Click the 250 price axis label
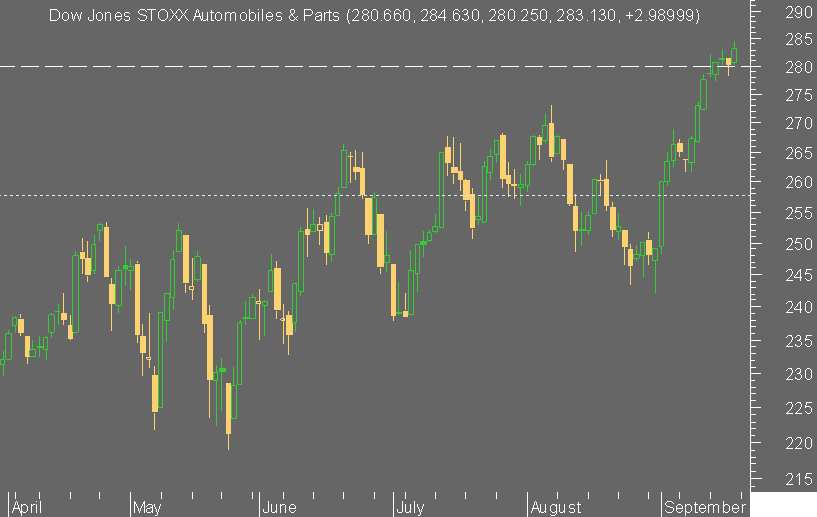 tap(799, 244)
